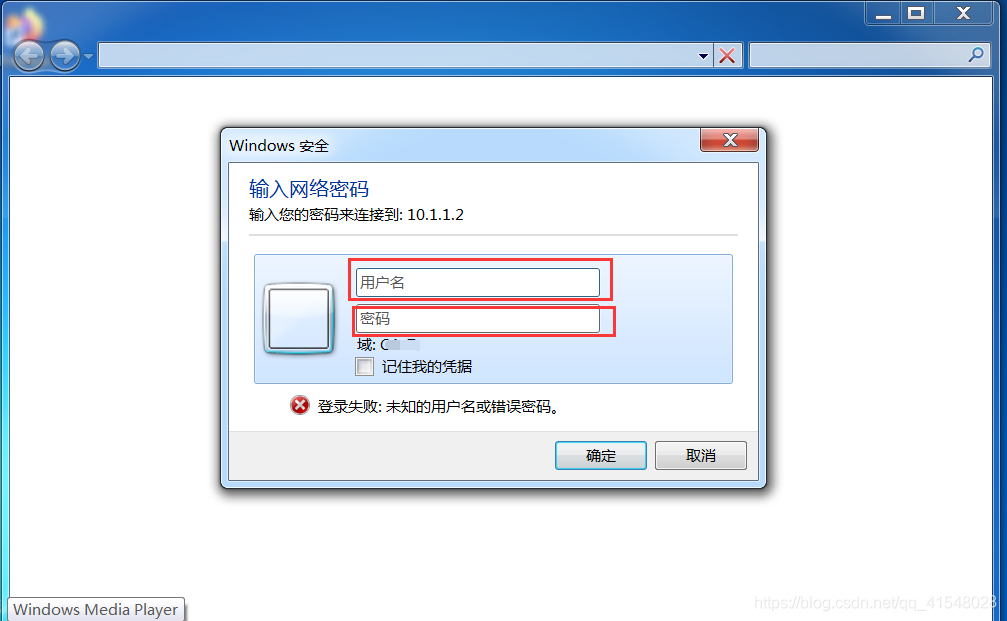Open the recent pages arrow beside Forward

tap(89, 57)
